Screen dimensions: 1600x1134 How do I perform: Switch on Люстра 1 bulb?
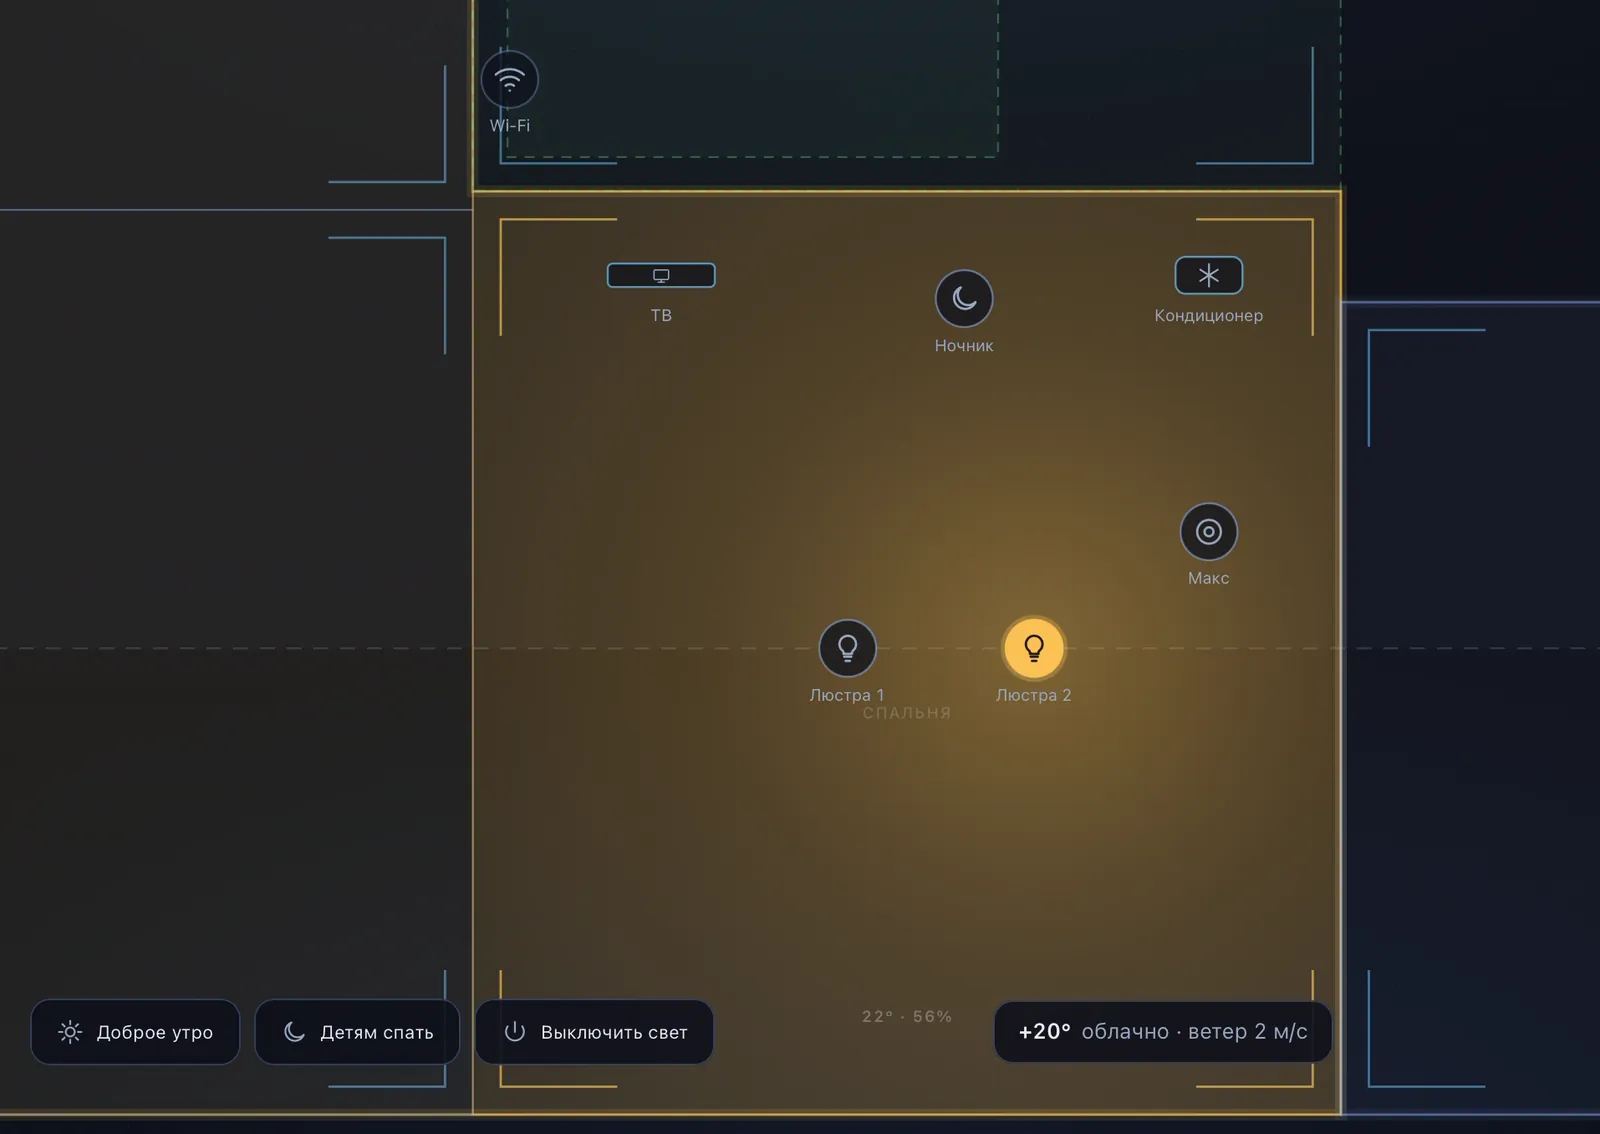[x=848, y=648]
